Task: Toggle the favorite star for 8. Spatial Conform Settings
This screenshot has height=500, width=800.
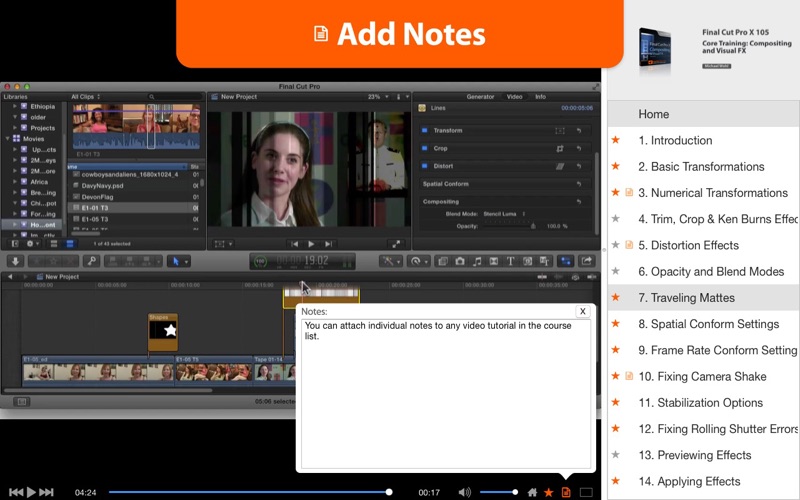Action: coord(616,323)
